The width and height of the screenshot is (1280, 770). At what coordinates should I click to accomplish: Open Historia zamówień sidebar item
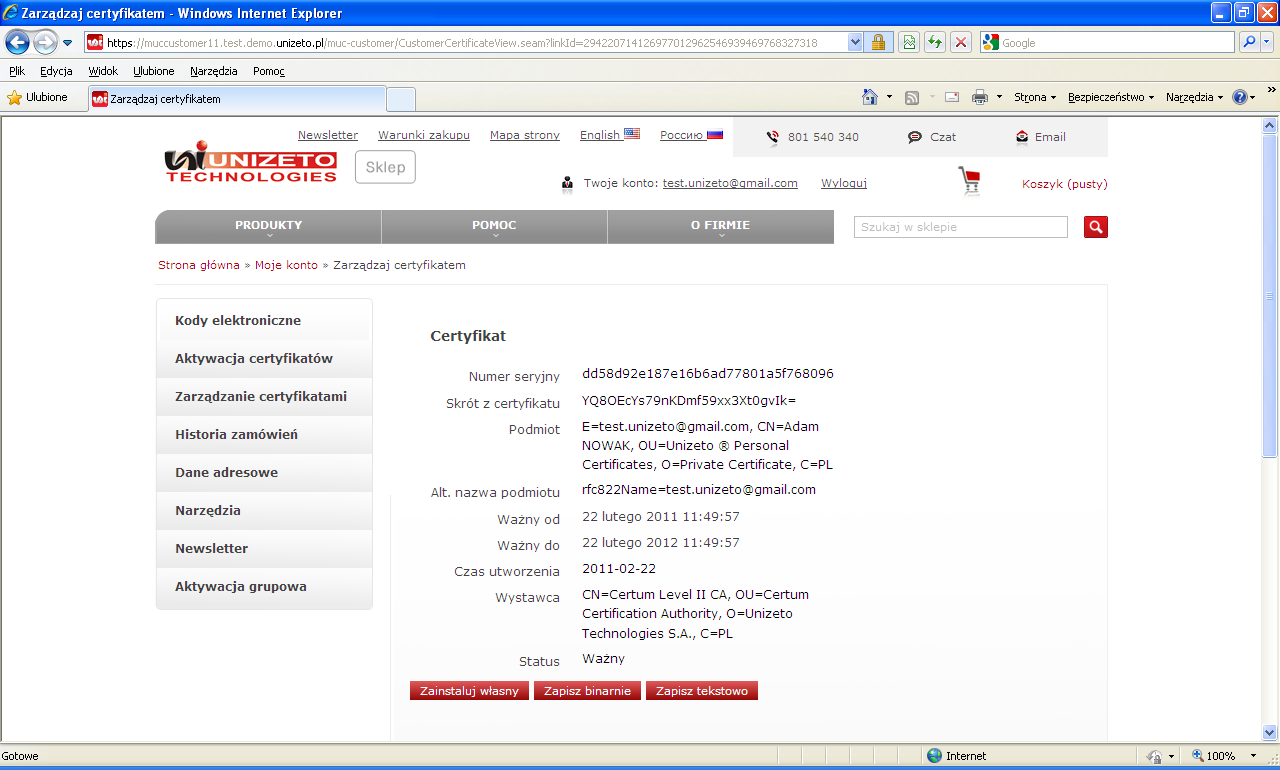pyautogui.click(x=264, y=434)
